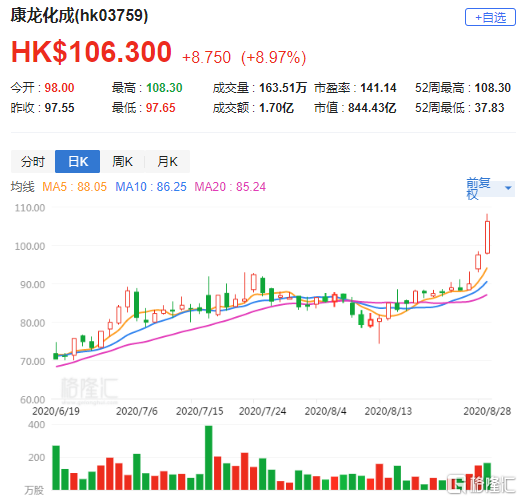Image resolution: width=522 pixels, height=501 pixels.
Task: Click the 成交额 1.70亿 turnover value
Action: coord(253,108)
